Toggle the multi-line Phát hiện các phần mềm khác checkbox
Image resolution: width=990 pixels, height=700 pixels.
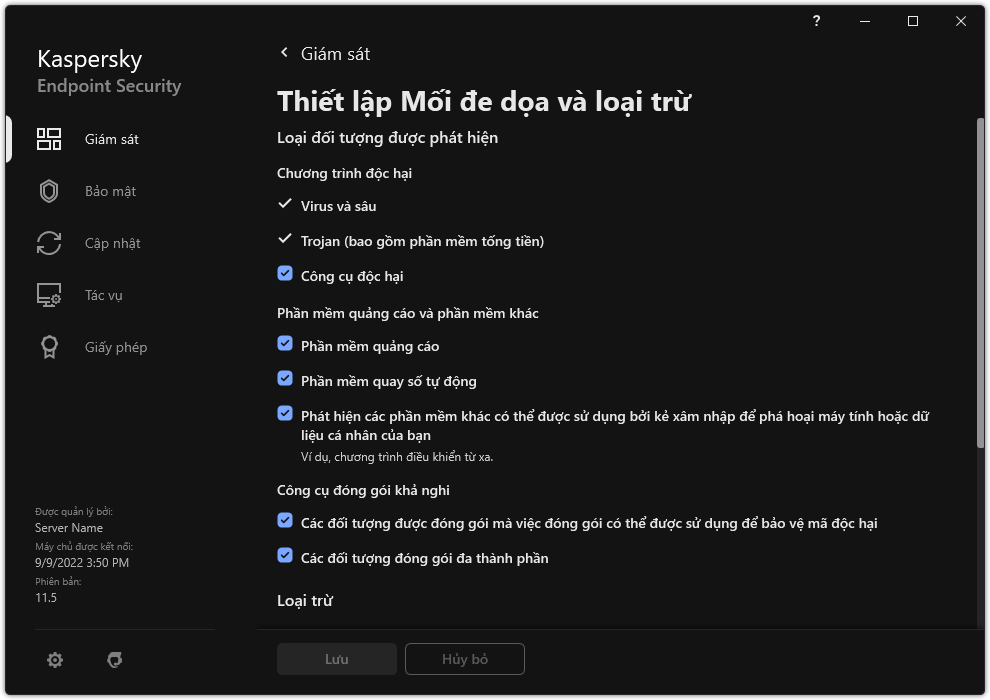[286, 413]
